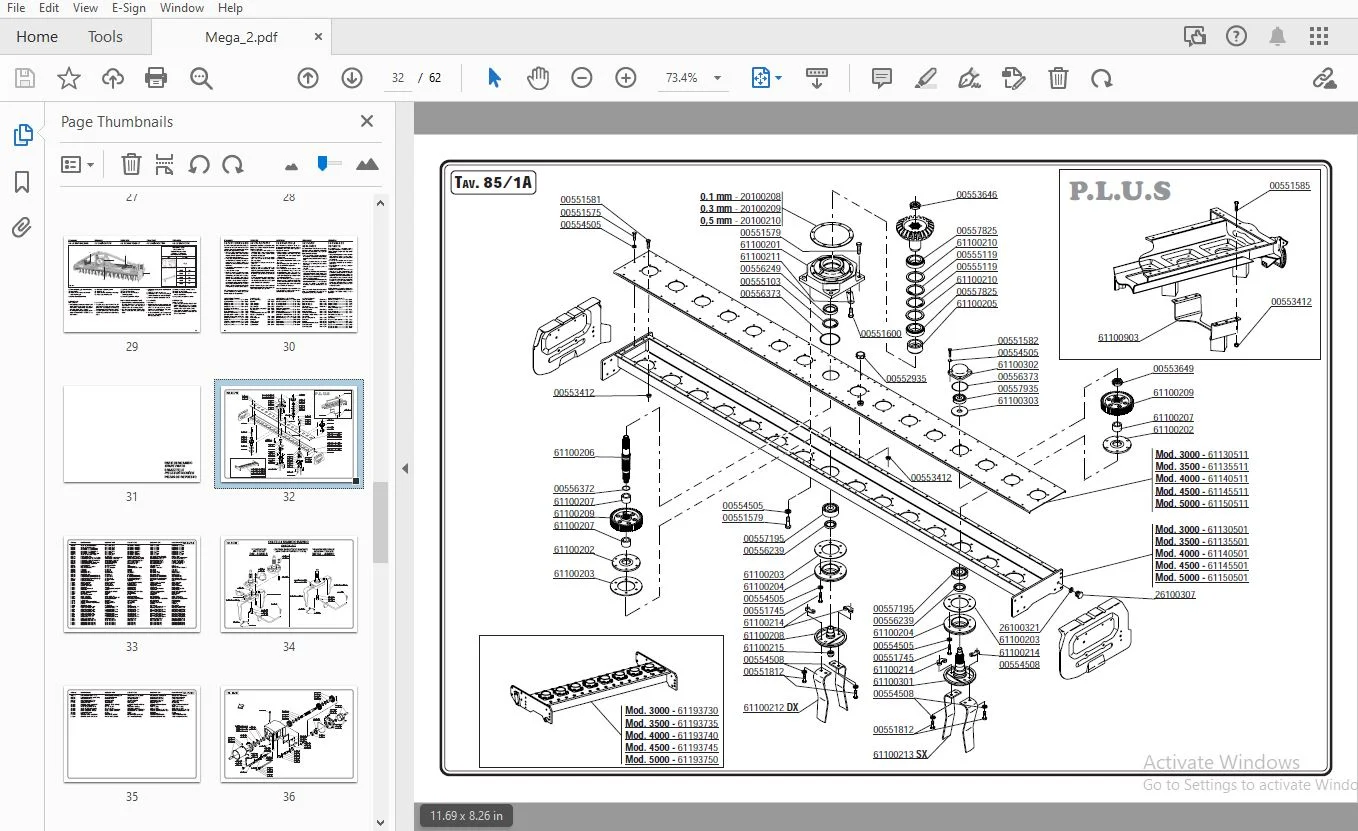Open the View menu
The height and width of the screenshot is (831, 1358).
click(86, 8)
